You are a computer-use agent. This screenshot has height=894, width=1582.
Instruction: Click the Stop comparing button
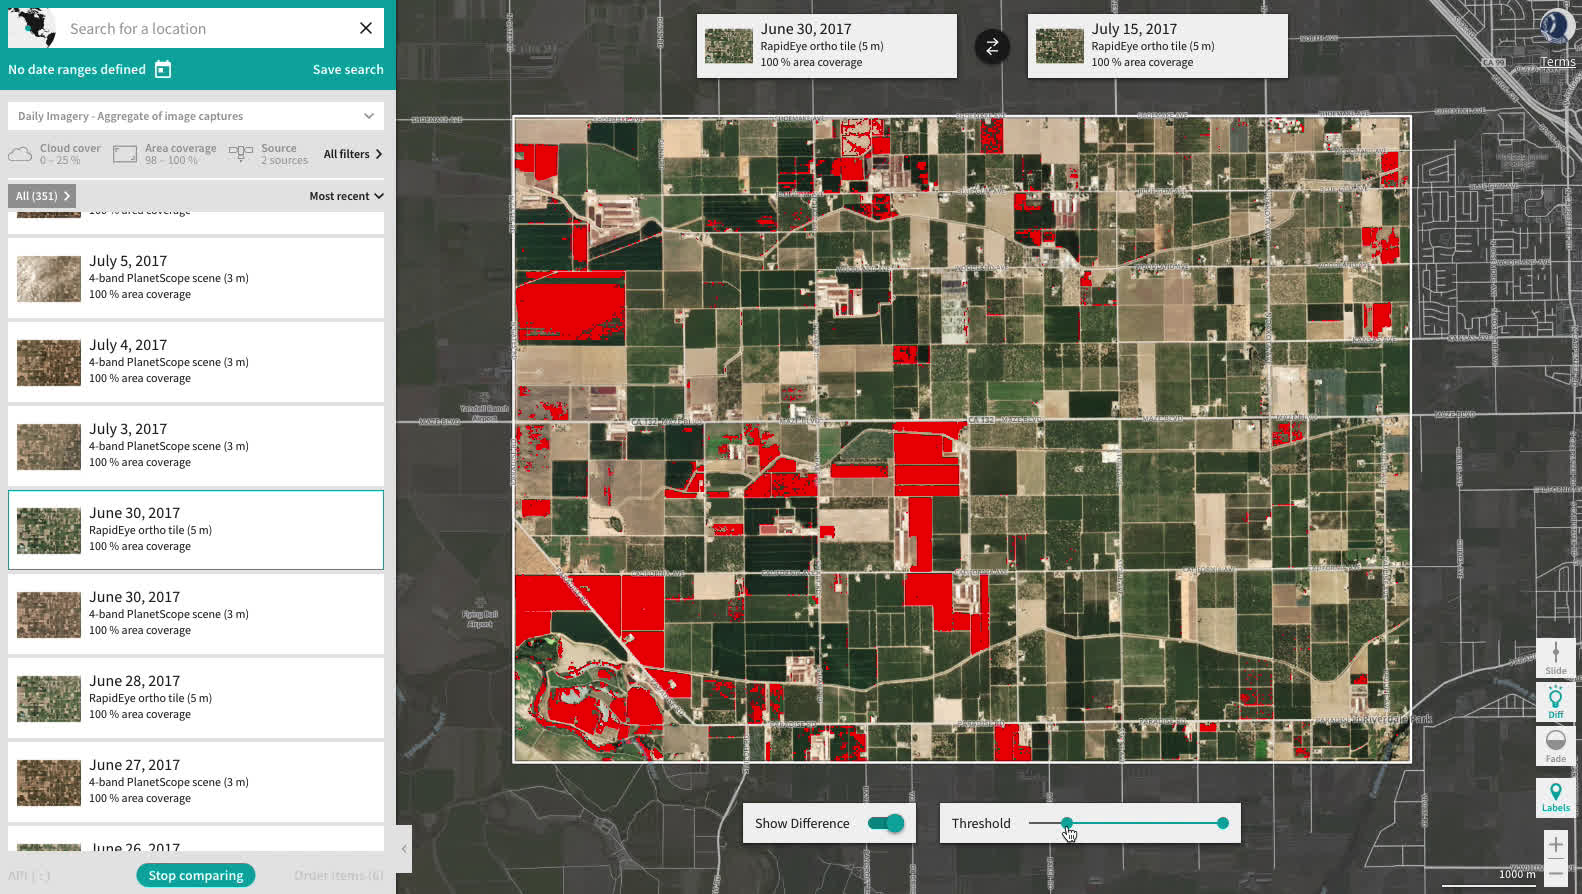196,875
